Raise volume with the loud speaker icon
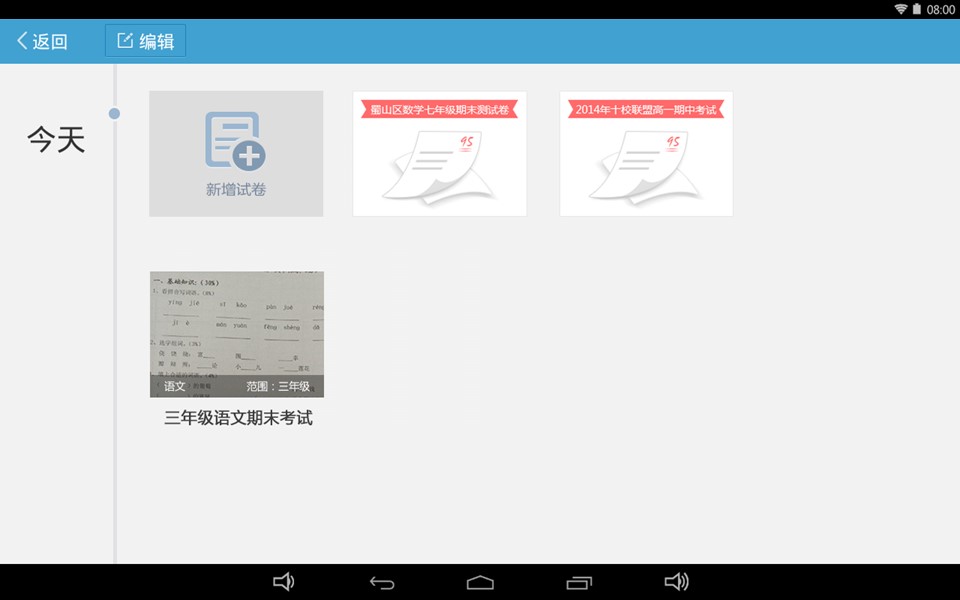 click(677, 582)
